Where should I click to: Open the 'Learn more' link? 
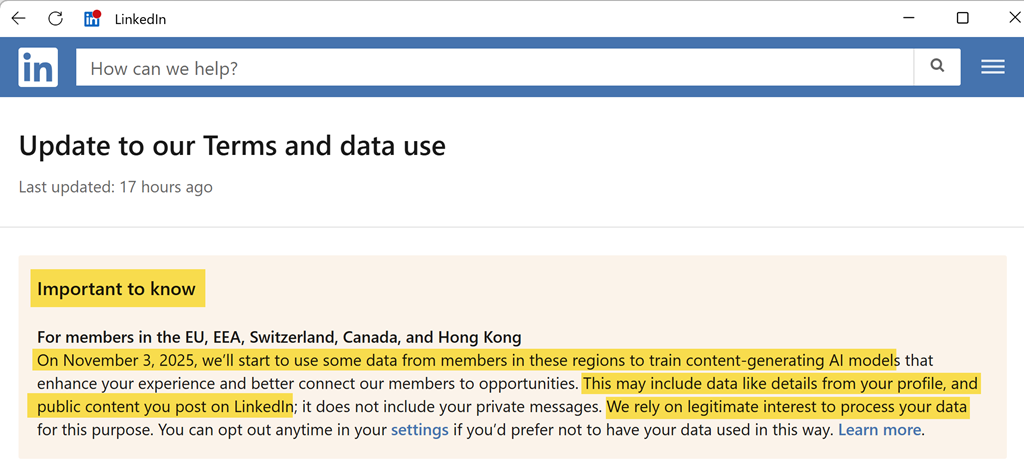[x=879, y=430]
